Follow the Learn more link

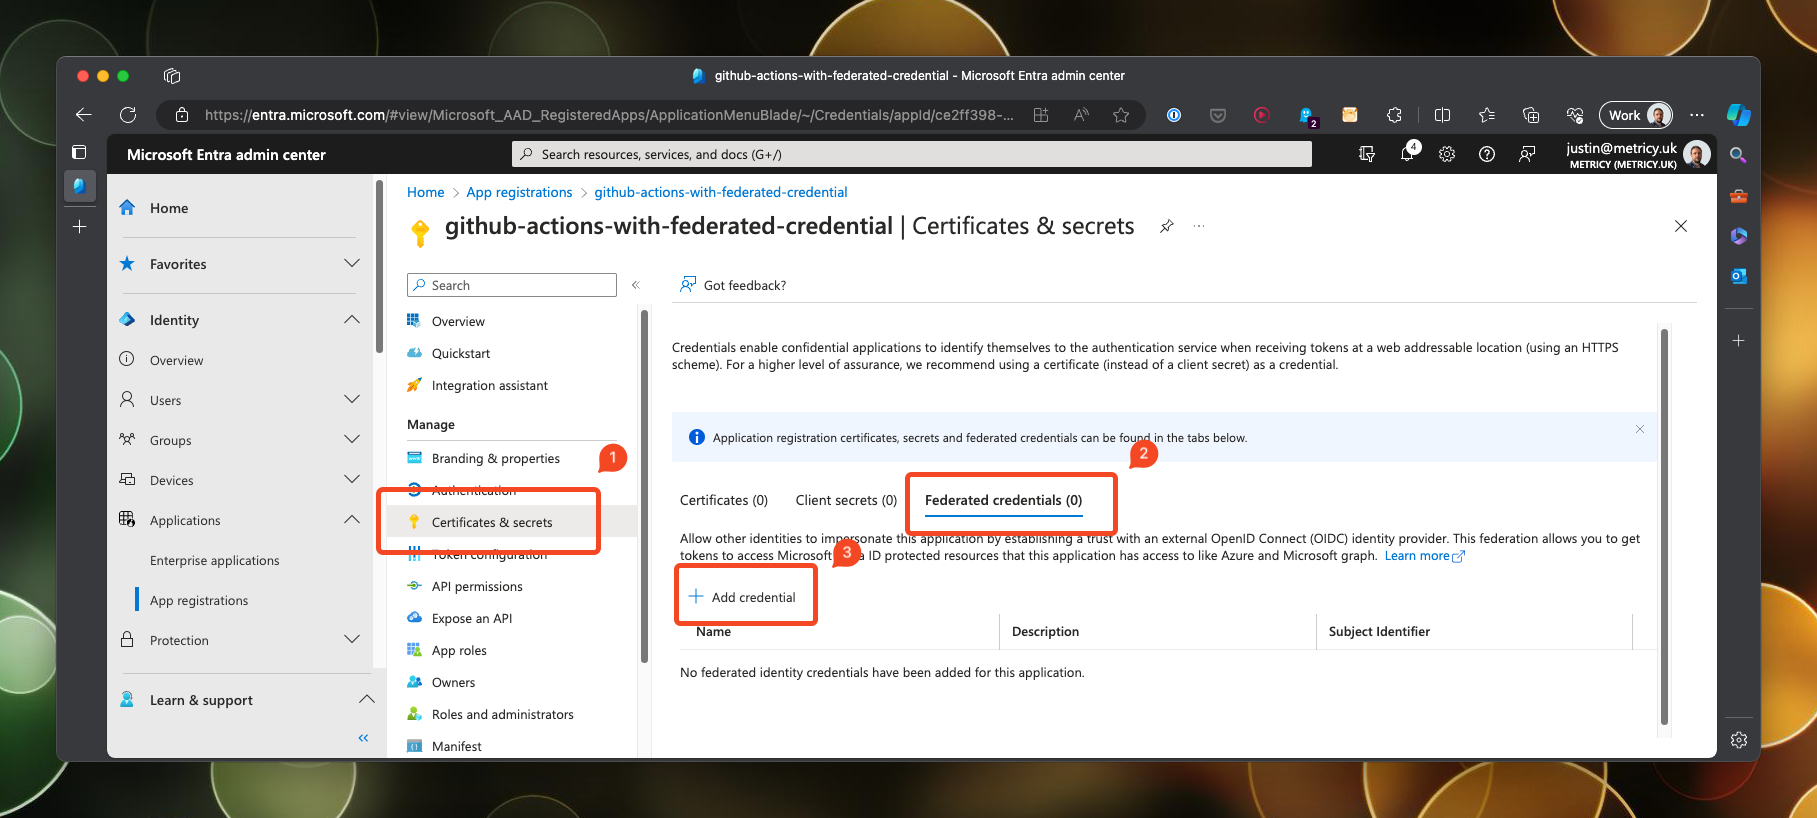(x=1424, y=556)
